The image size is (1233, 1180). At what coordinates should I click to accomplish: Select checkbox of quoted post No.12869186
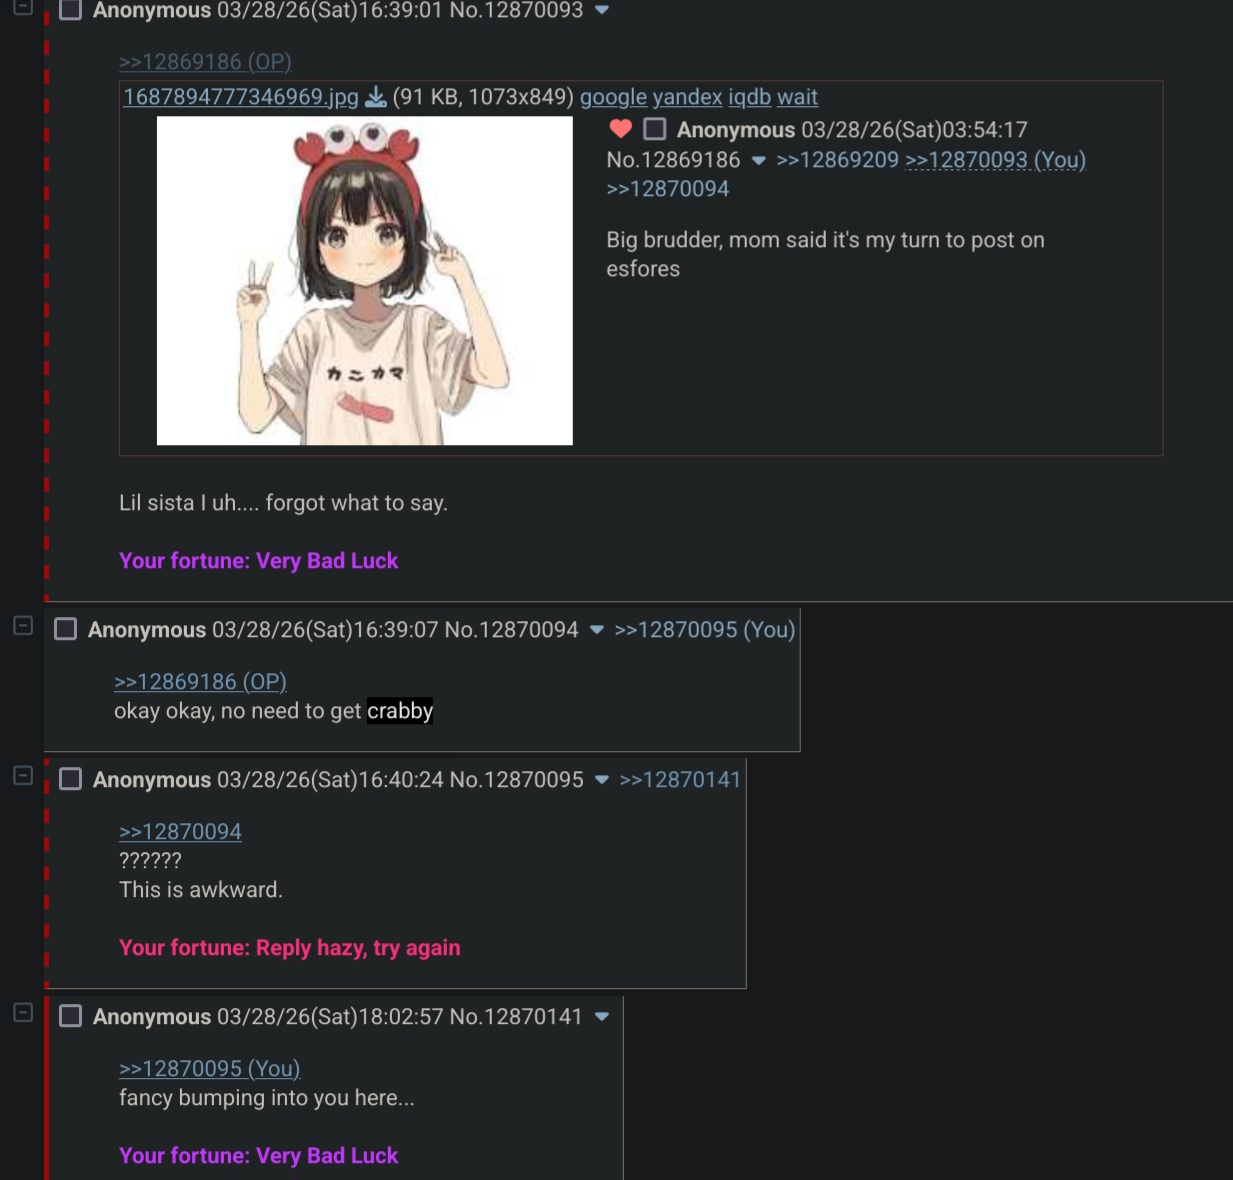tap(655, 129)
